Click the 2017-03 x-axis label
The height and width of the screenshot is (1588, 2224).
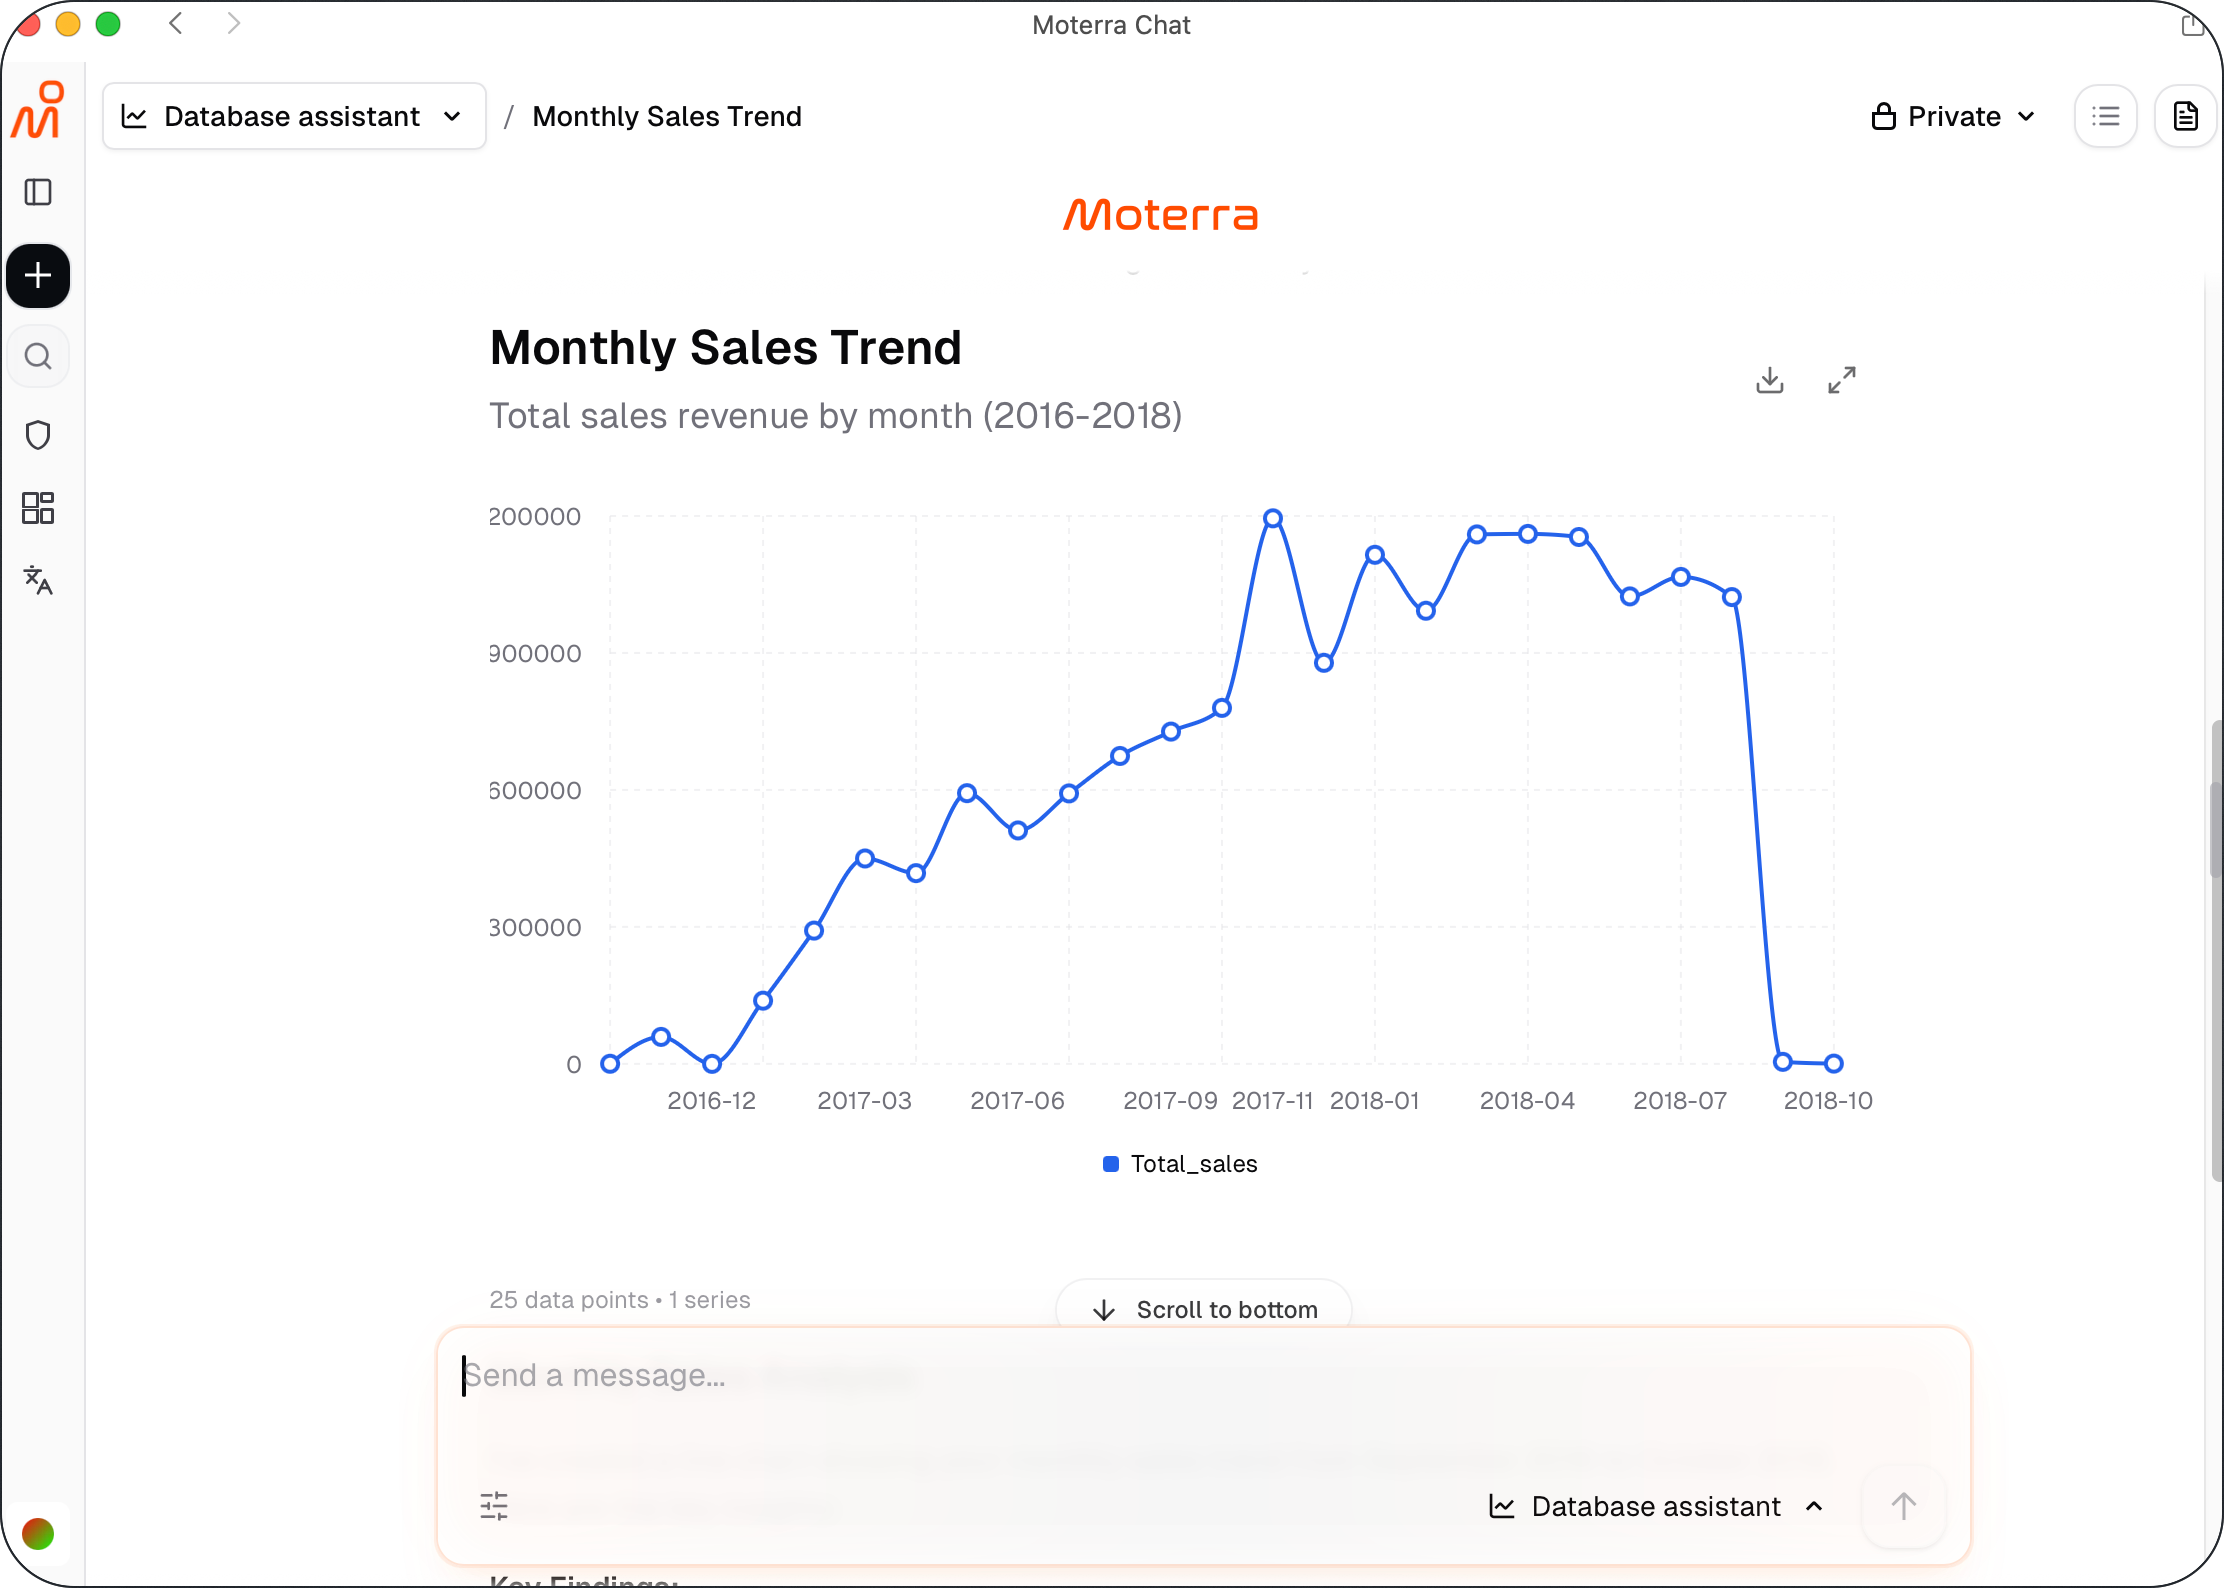click(865, 1100)
